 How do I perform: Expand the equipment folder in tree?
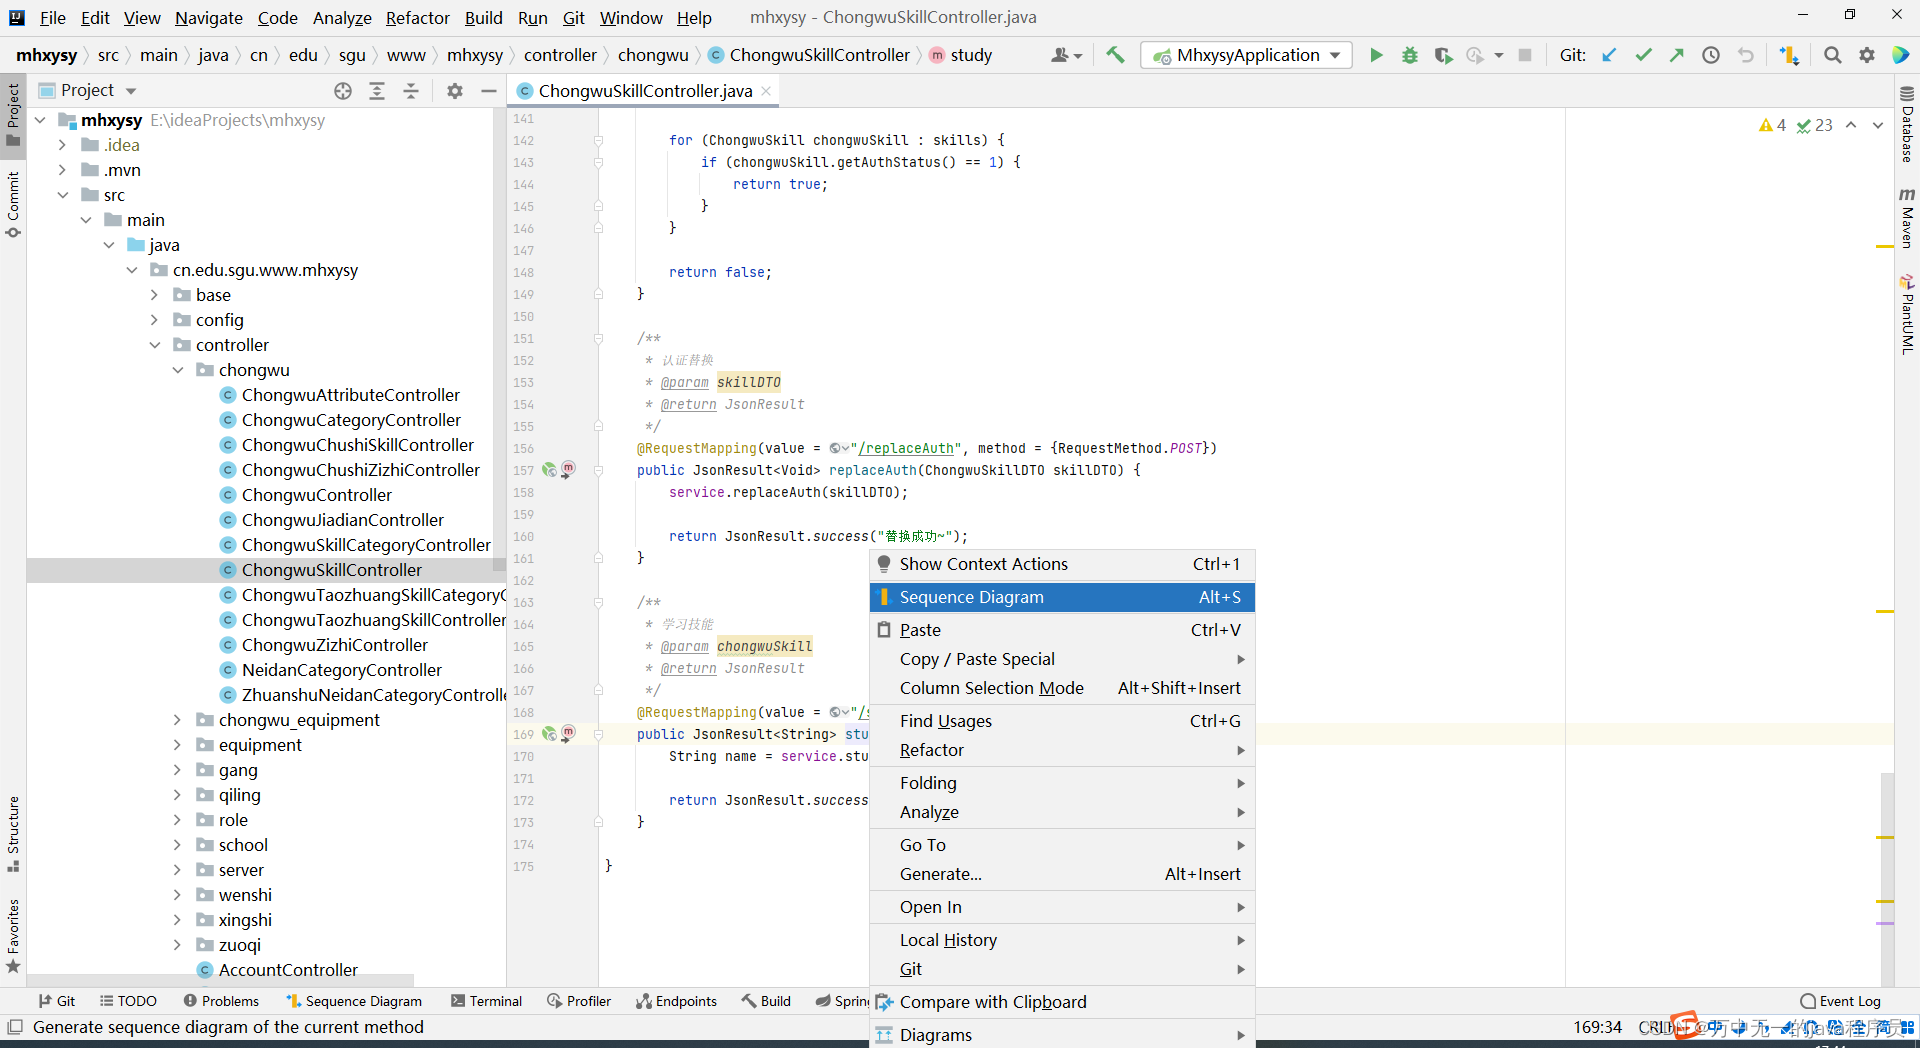coord(177,745)
